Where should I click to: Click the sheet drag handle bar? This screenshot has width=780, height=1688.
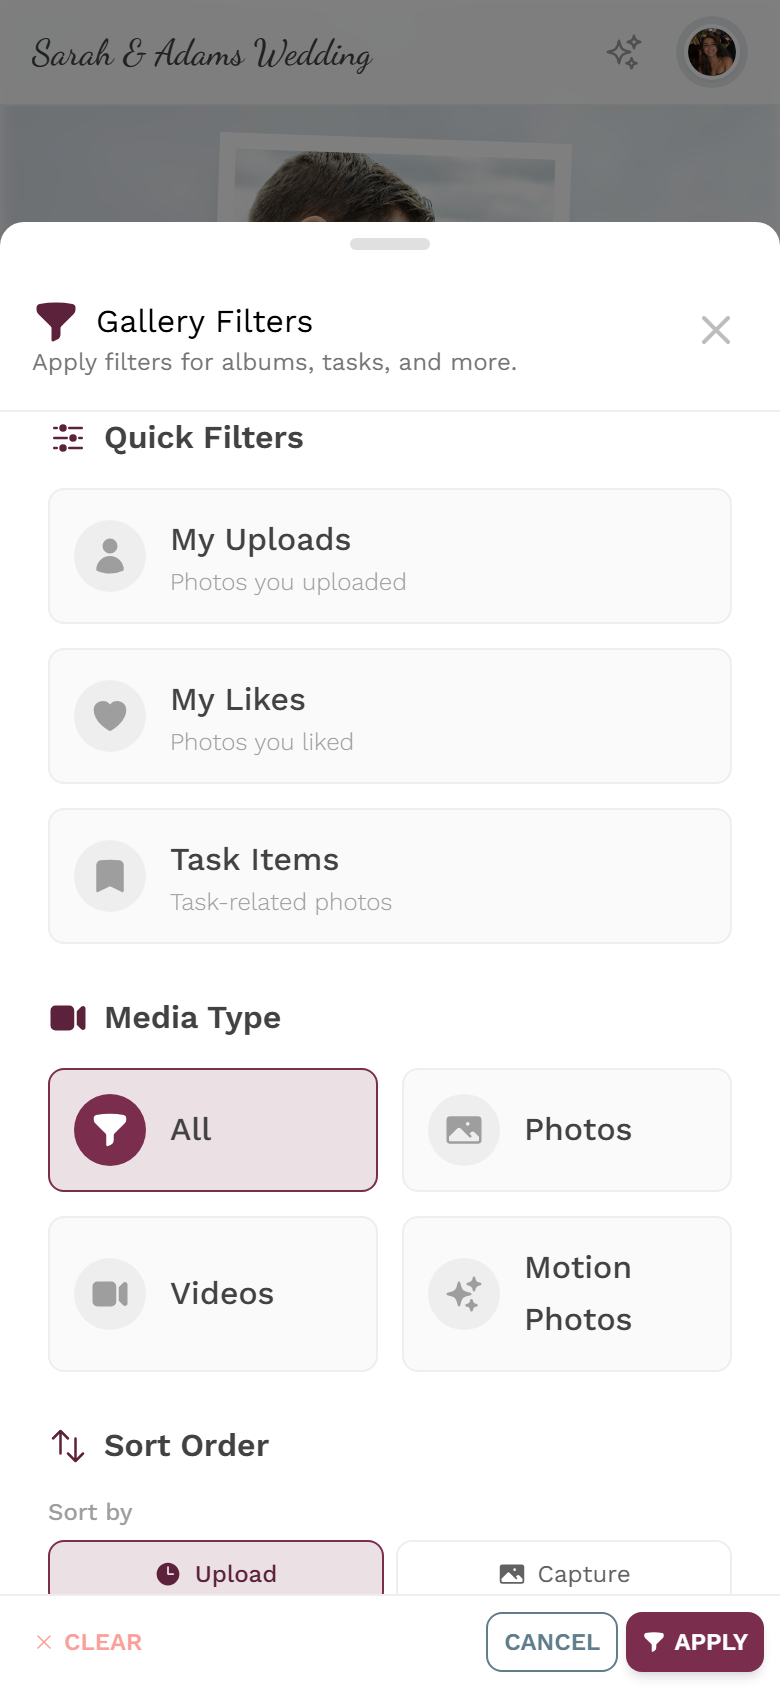click(x=390, y=244)
